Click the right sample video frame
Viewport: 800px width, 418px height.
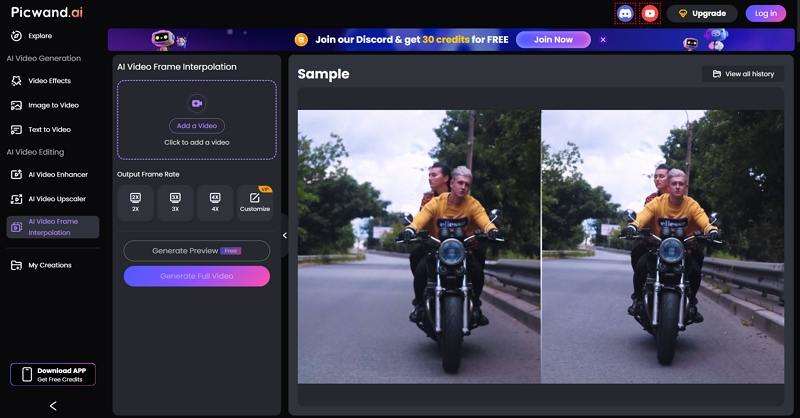663,247
